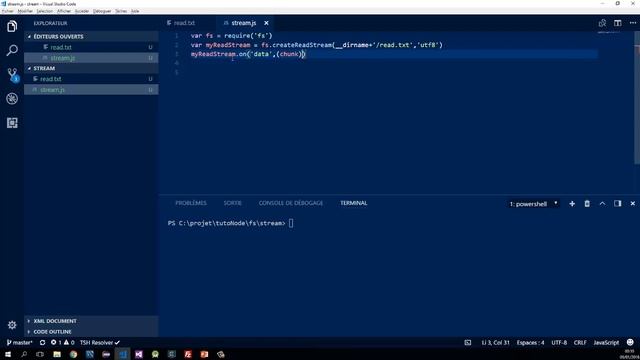This screenshot has width=640, height=360.
Task: Close the stream.js editor tab
Action: pos(266,23)
